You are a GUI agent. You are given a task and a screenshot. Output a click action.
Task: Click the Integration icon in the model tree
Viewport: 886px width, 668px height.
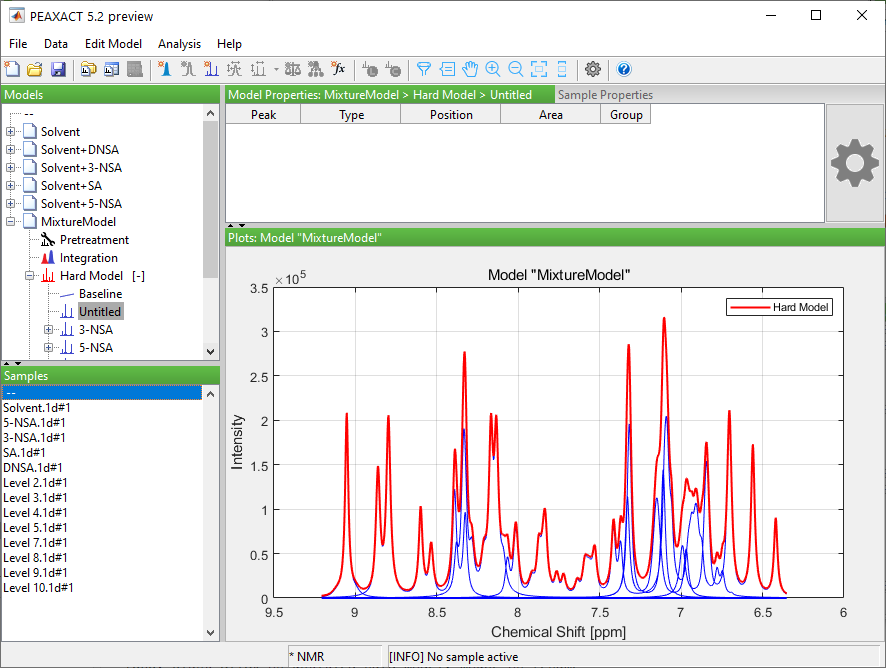[x=48, y=257]
